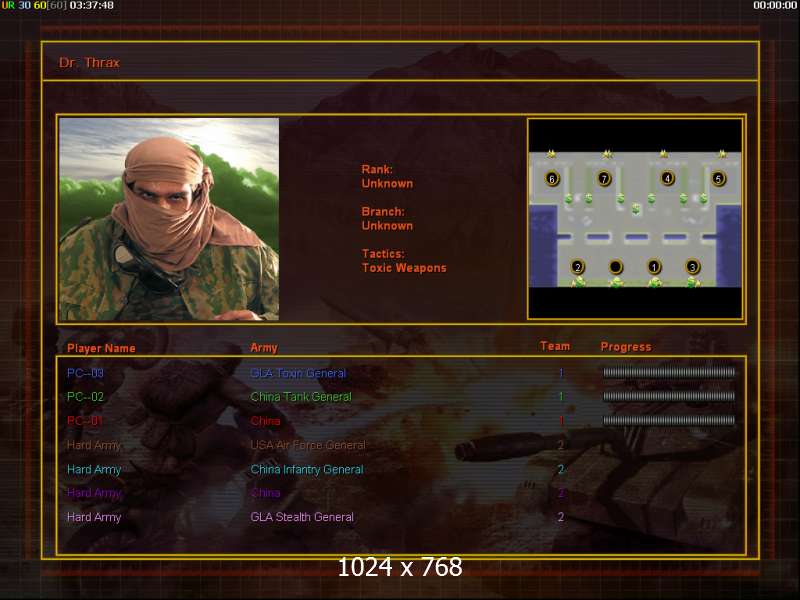Click the 00:00:00 game timer
Viewport: 800px width, 600px height.
(775, 6)
